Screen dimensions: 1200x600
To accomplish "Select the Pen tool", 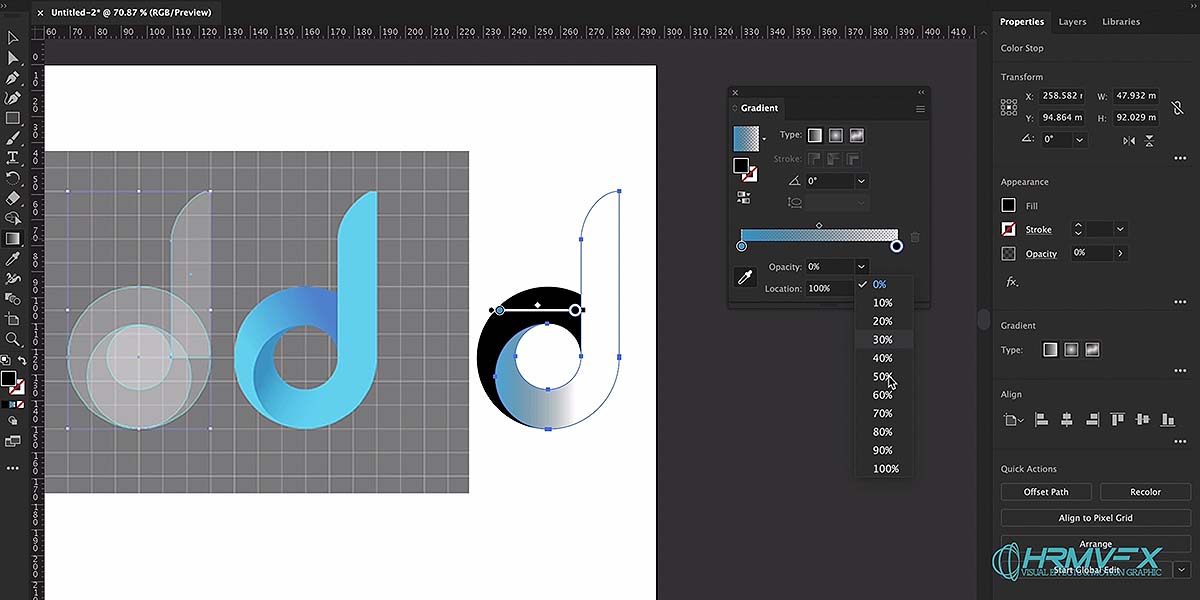I will coord(13,78).
